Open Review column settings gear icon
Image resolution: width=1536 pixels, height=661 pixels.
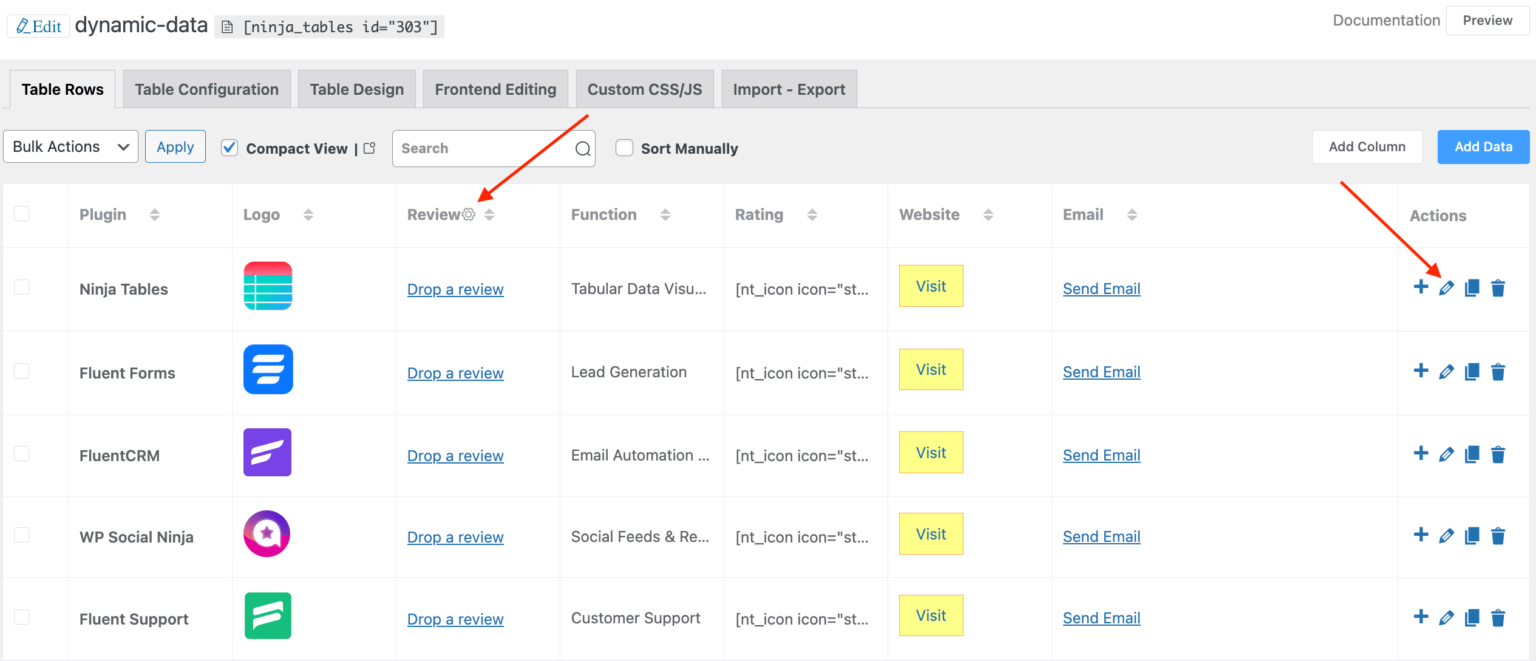pos(469,214)
